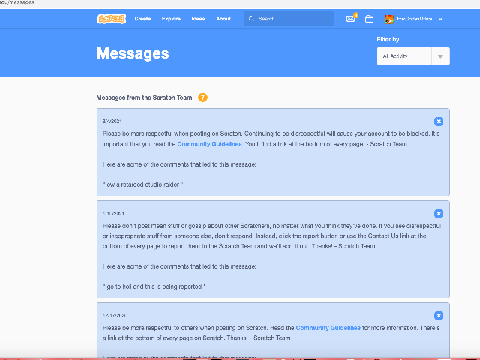This screenshot has height=360, width=480.
Task: Click the orange unread count badge
Action: (x=203, y=97)
